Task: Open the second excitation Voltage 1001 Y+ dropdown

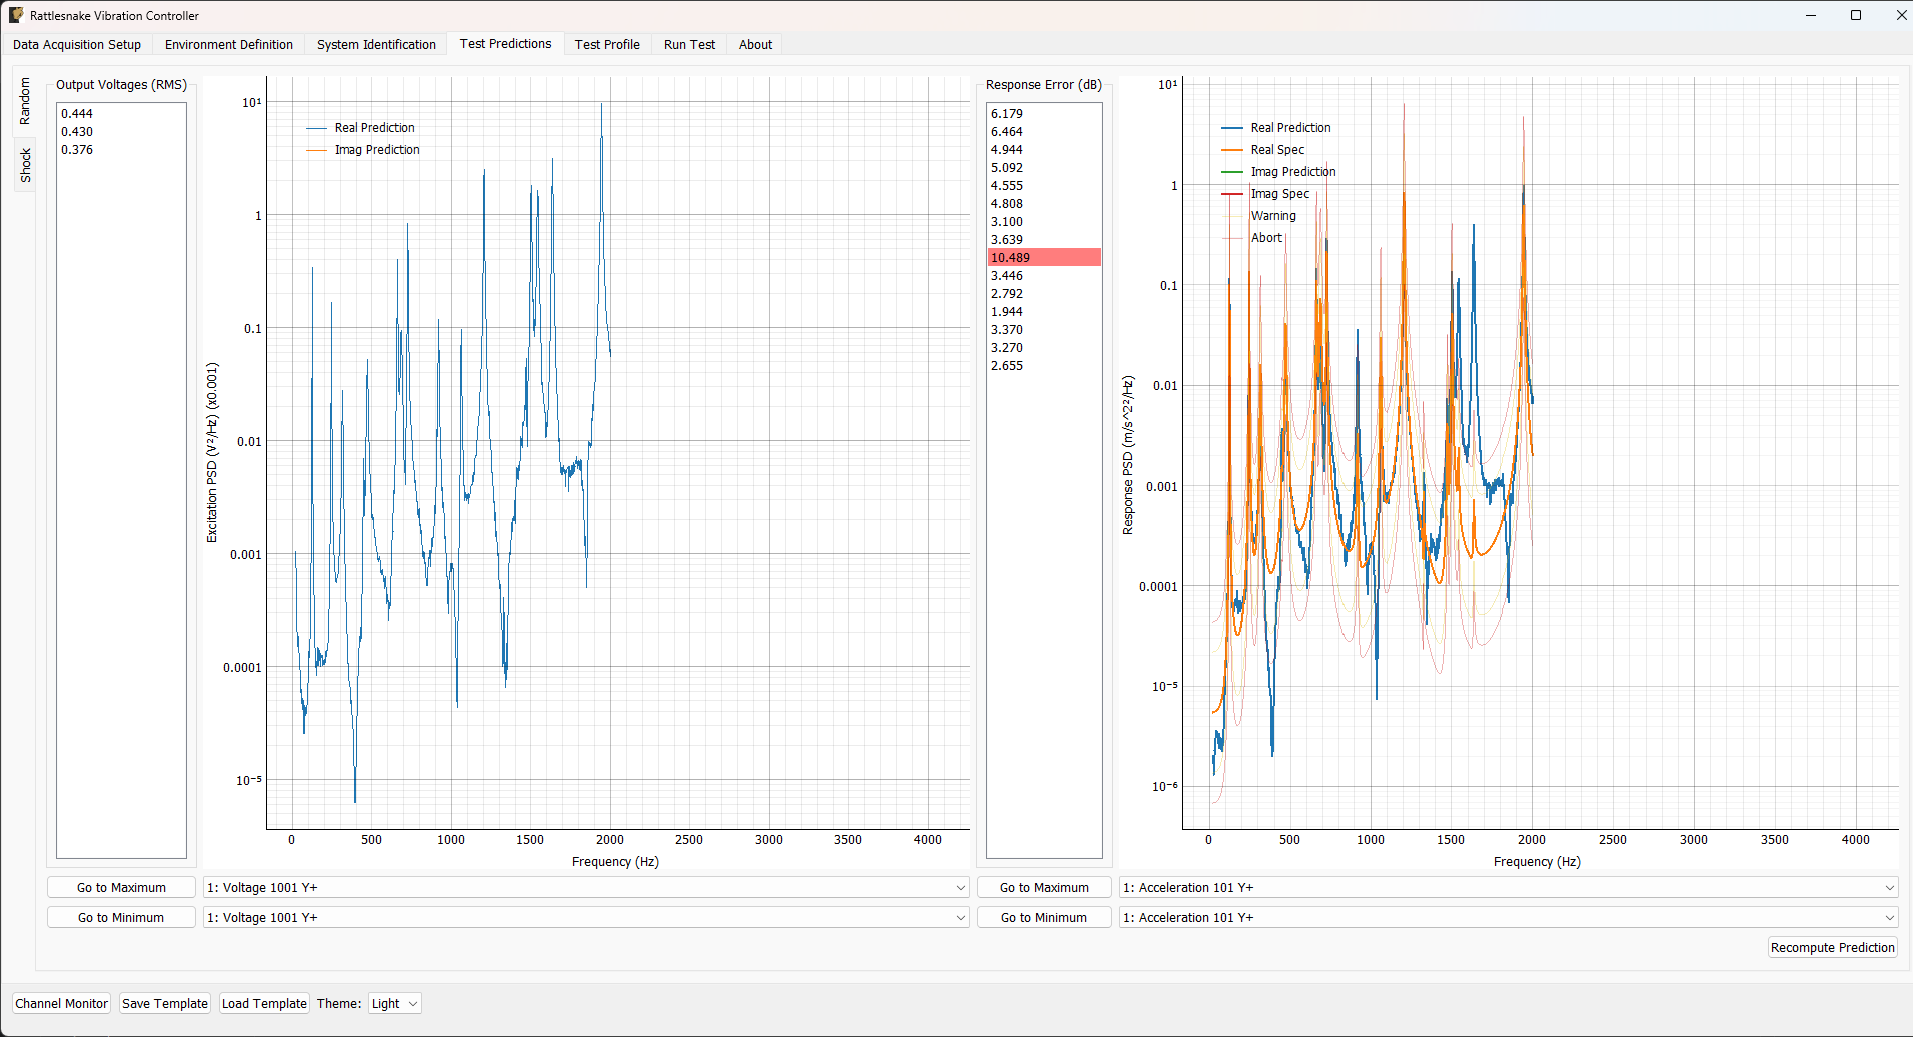Action: point(586,917)
